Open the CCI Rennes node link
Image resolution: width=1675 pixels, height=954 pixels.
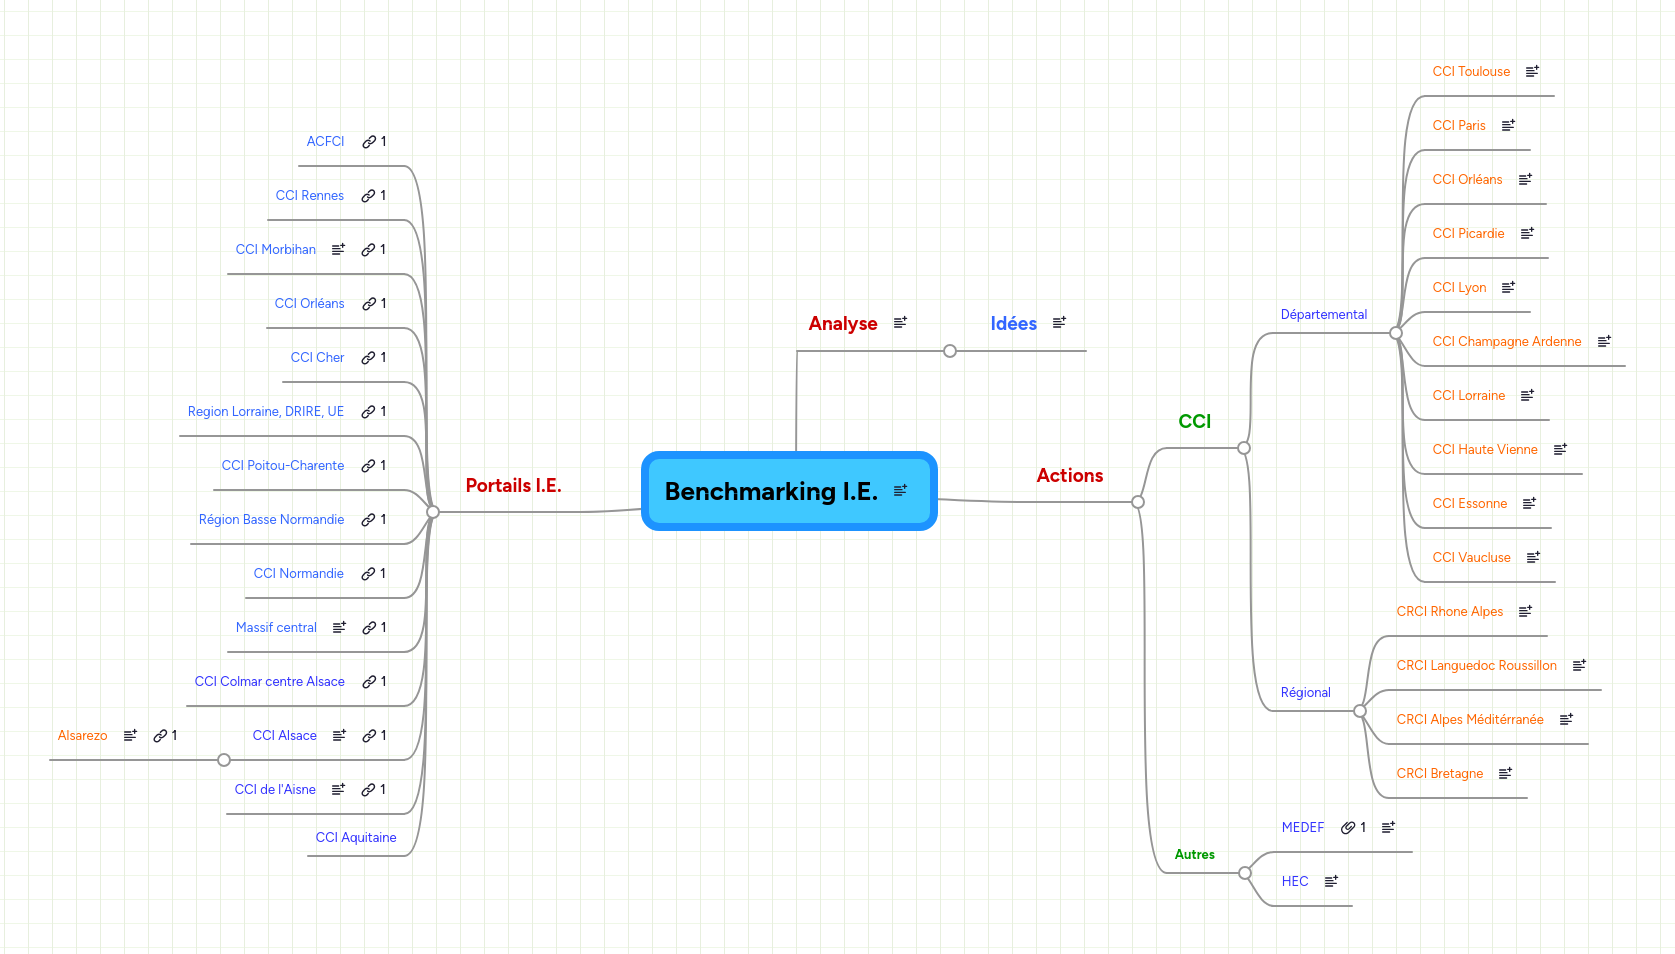[370, 195]
